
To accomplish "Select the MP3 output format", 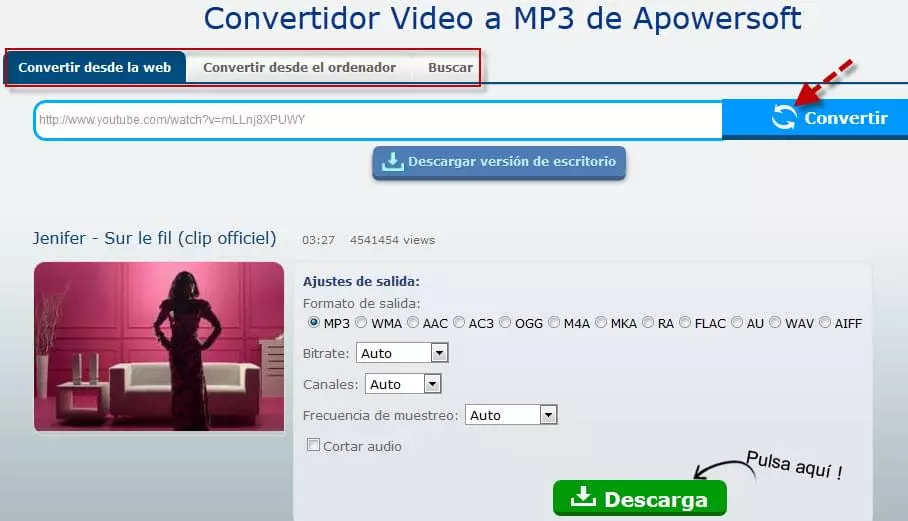I will tap(314, 323).
